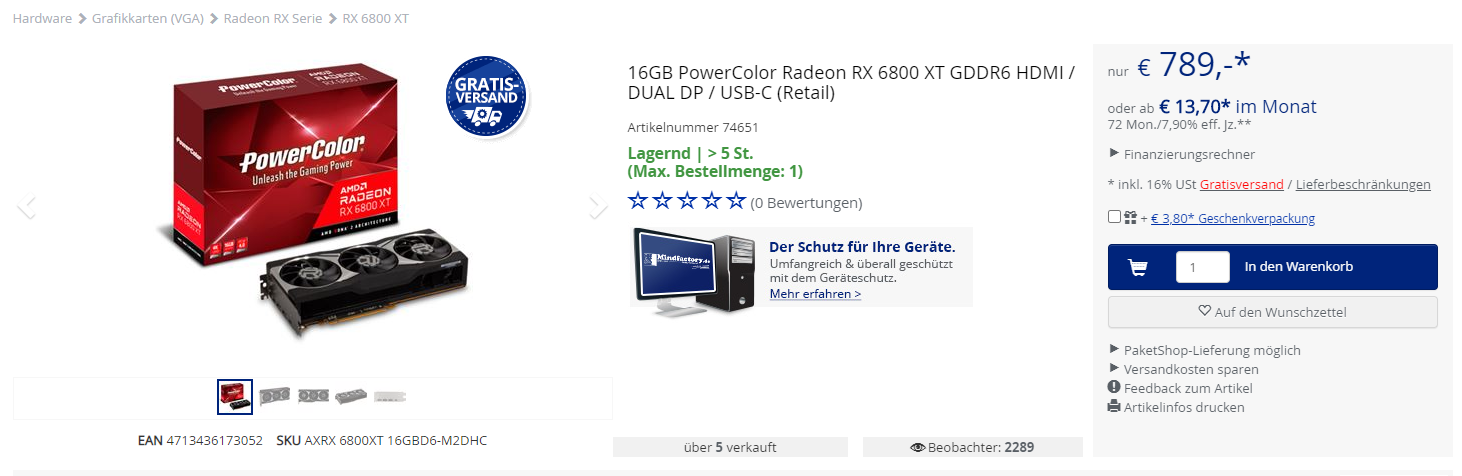Open the Mehr erfahren link
1462x476 pixels.
click(815, 294)
